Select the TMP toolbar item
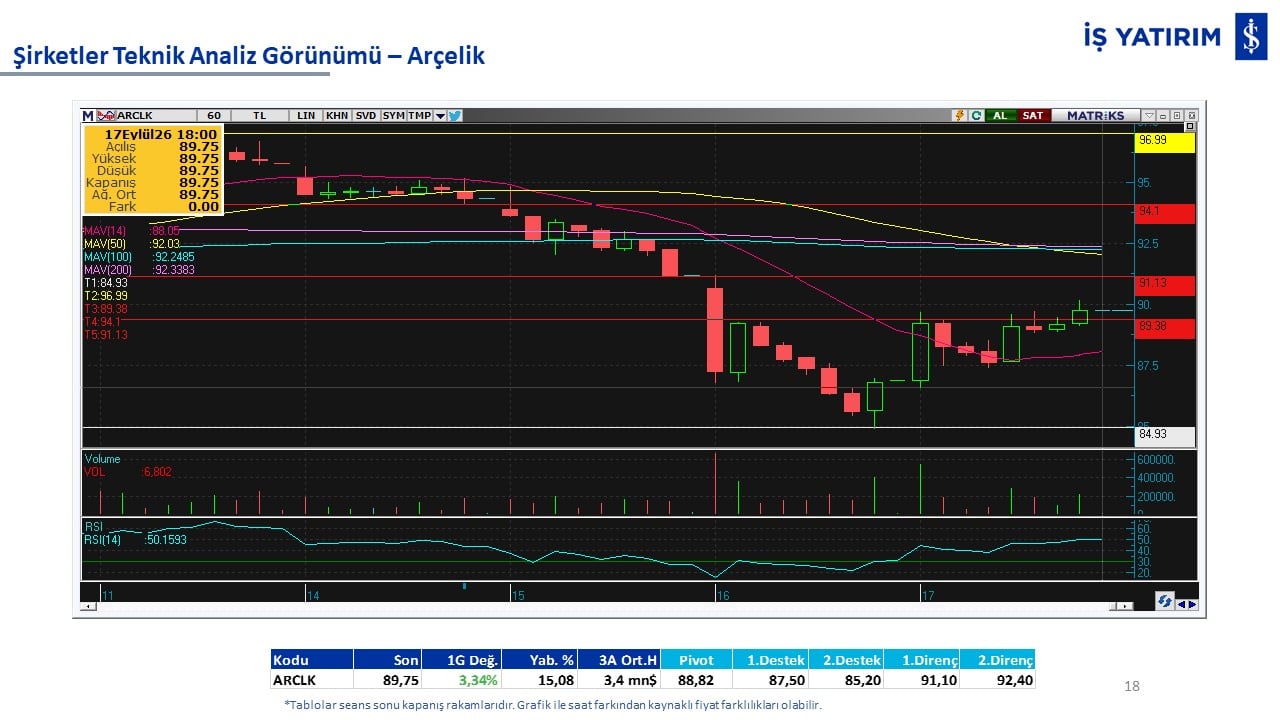 point(419,116)
